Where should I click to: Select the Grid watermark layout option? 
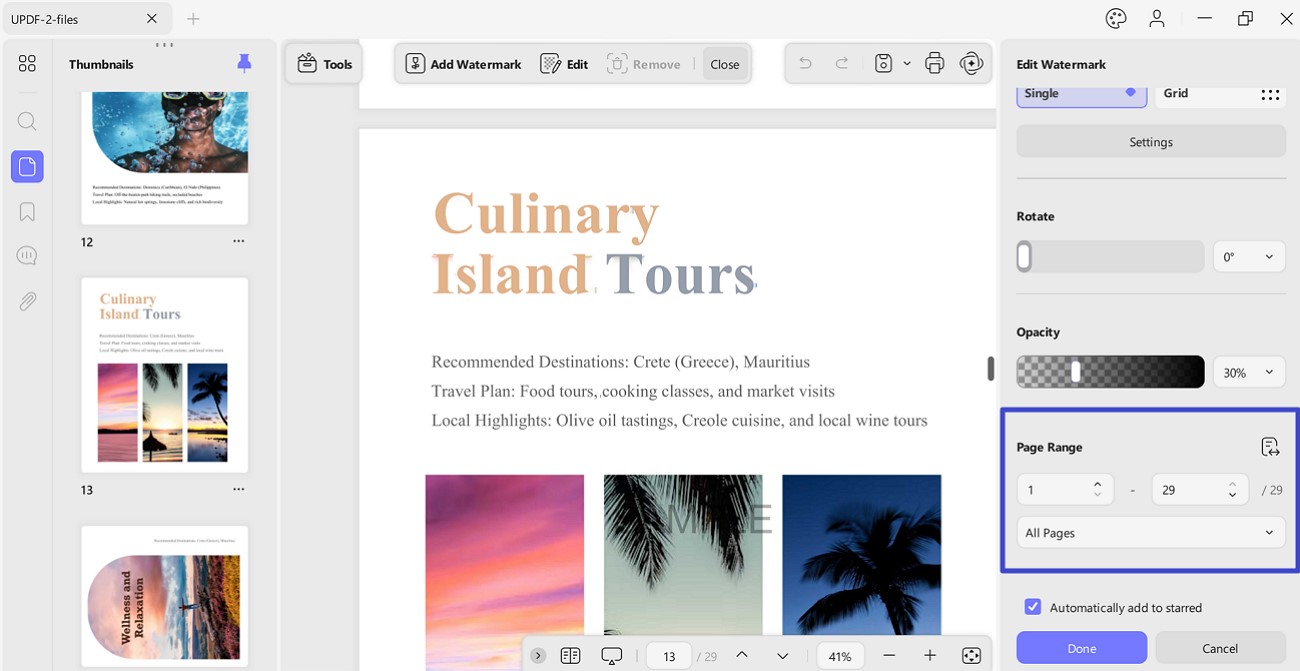tap(1220, 94)
